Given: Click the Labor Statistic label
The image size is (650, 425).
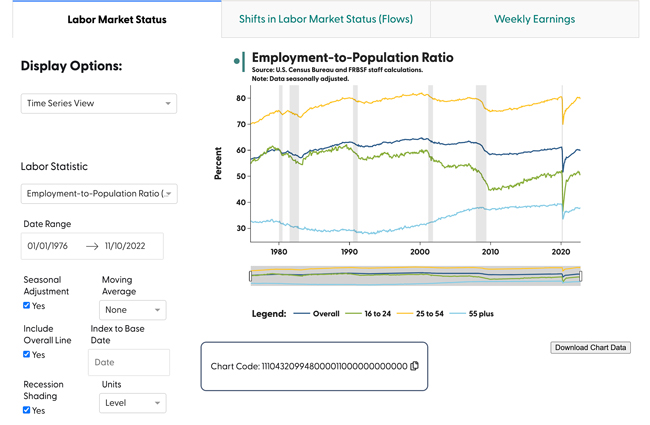Looking at the screenshot, I should 54,166.
